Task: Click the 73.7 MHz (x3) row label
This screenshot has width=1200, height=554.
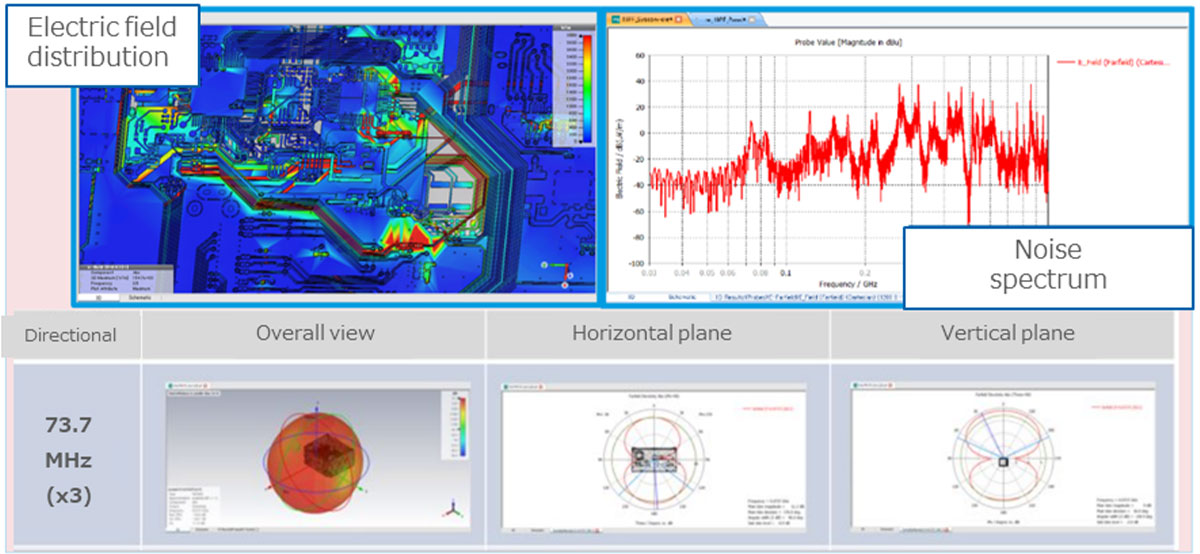Action: pos(69,460)
